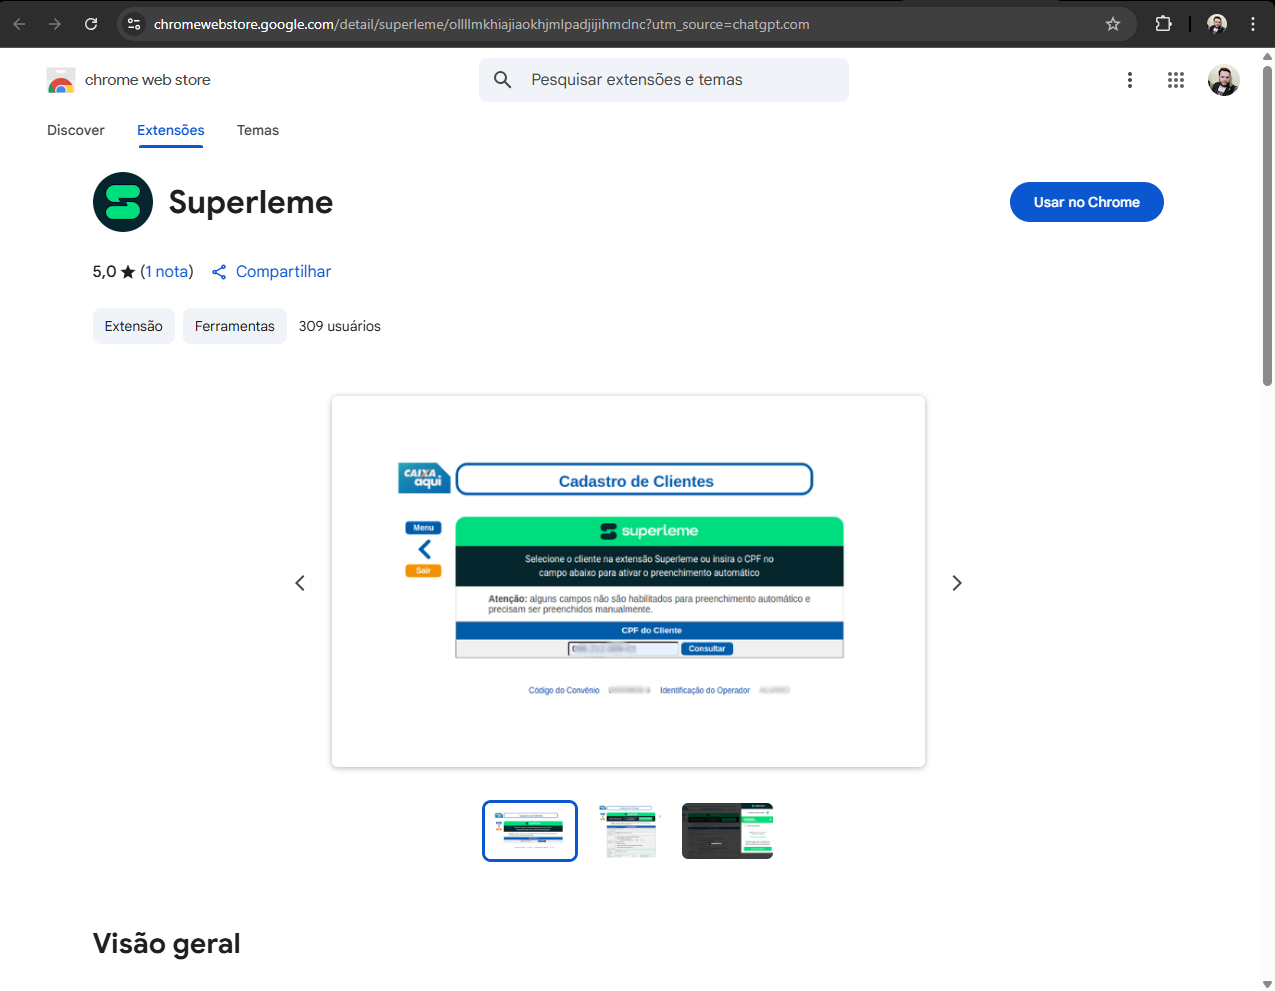
Task: Click the site information icon in address bar
Action: 133,23
